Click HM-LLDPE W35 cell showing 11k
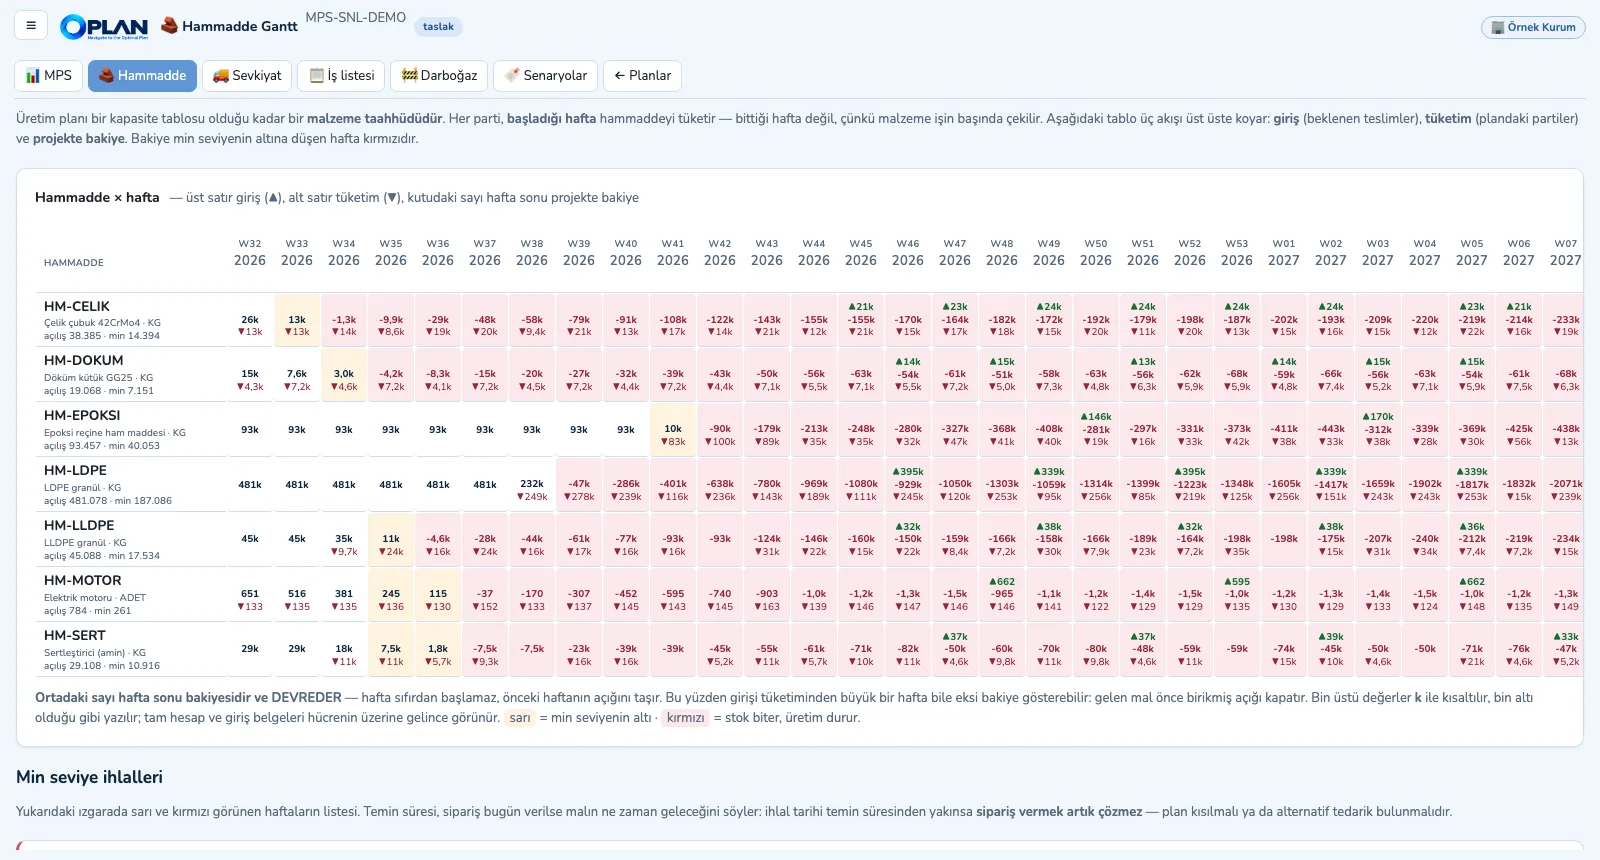Image resolution: width=1600 pixels, height=860 pixels. click(391, 539)
